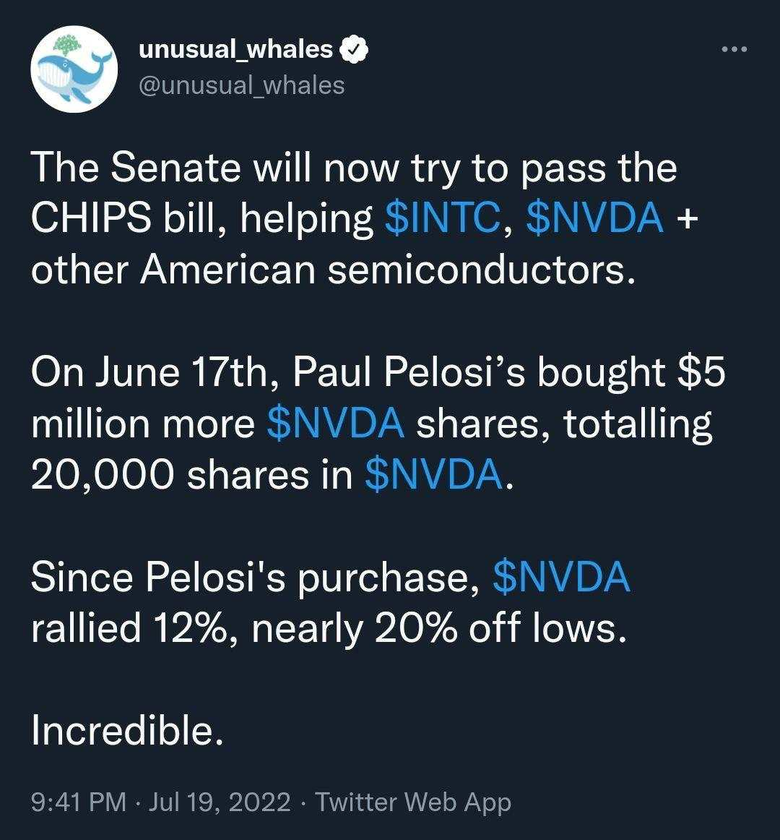The image size is (780, 840).
Task: Open the three-dot more options menu
Action: (734, 49)
